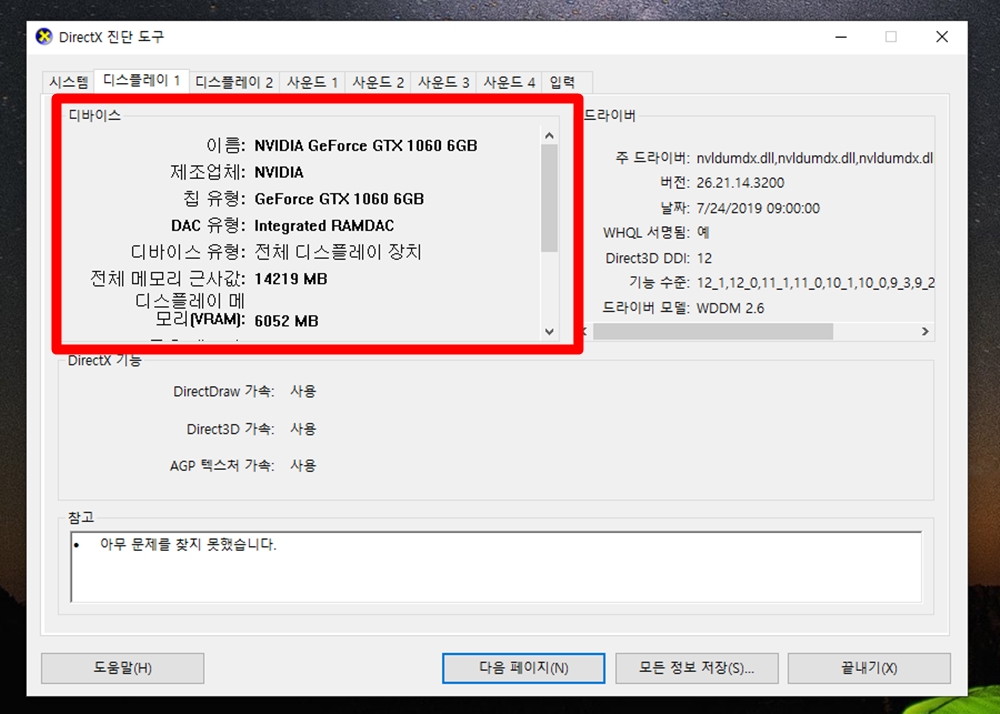Click the 도움말(H) button
The width and height of the screenshot is (1000, 714).
point(122,668)
